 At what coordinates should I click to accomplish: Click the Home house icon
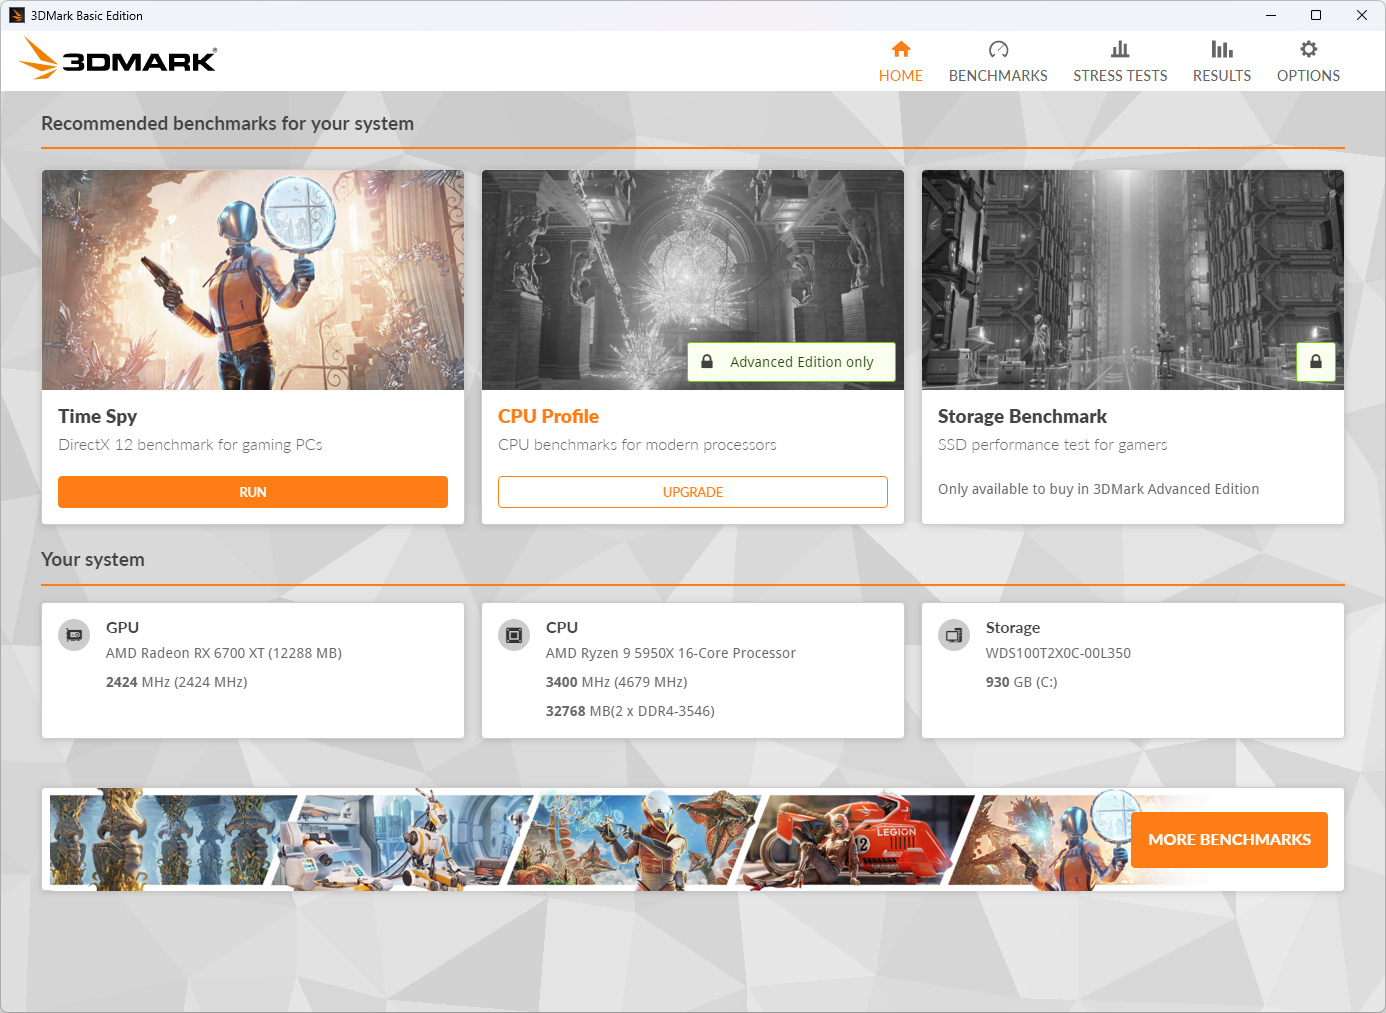coord(900,49)
